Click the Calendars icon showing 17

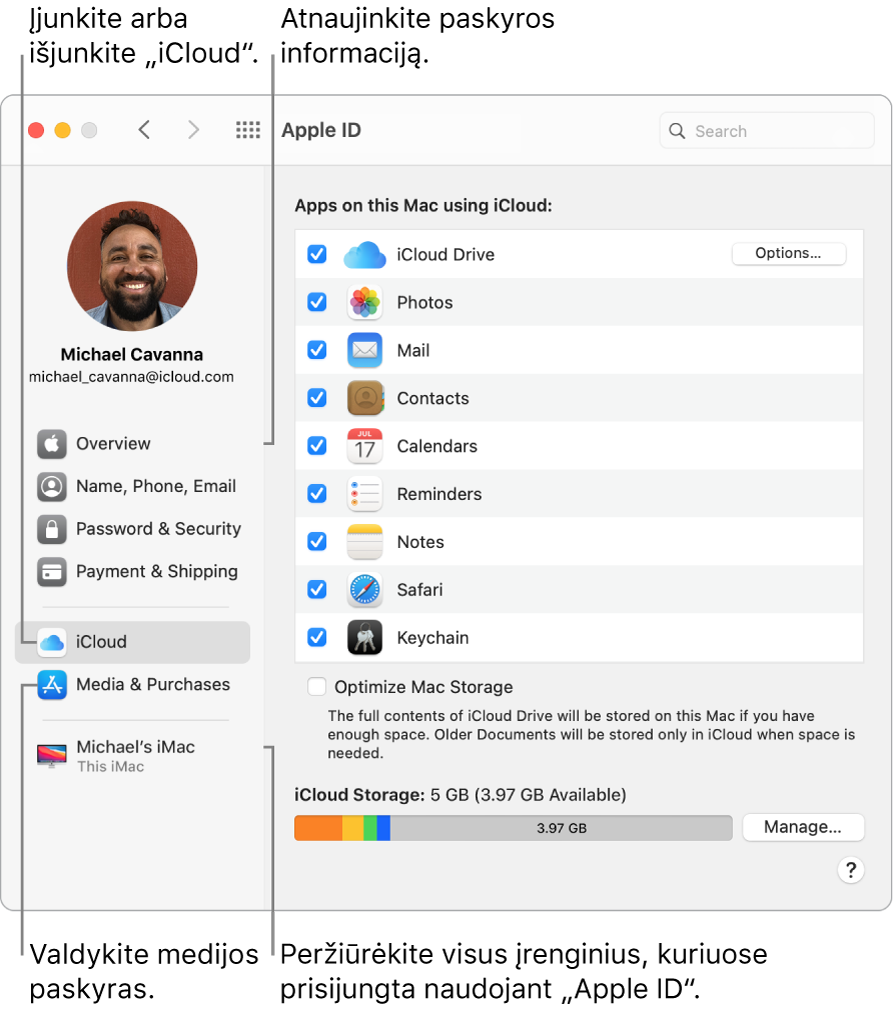click(365, 446)
